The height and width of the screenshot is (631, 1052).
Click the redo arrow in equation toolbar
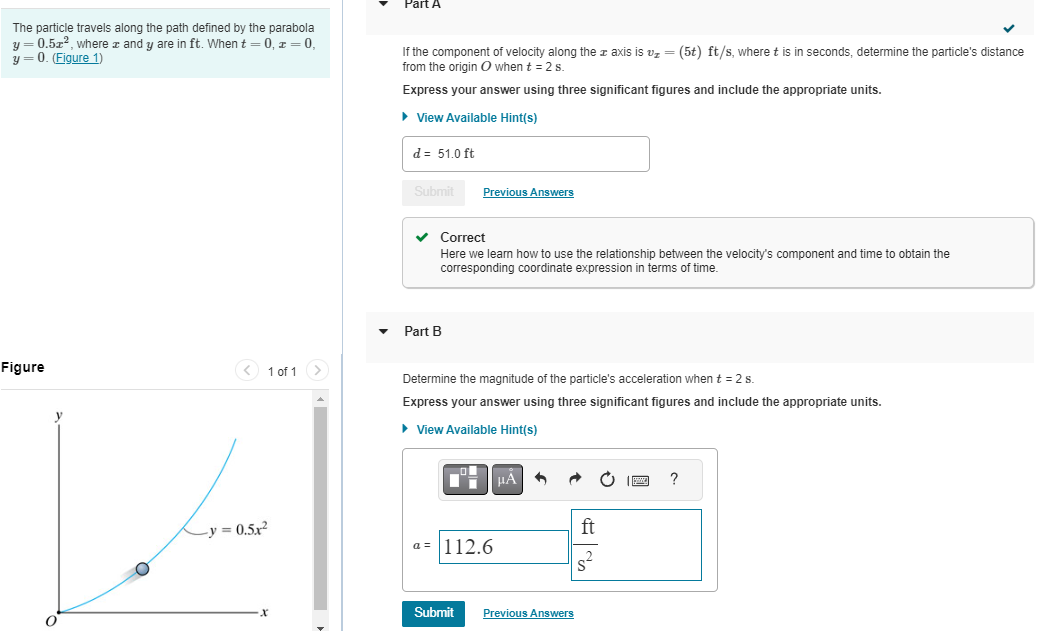[x=574, y=478]
